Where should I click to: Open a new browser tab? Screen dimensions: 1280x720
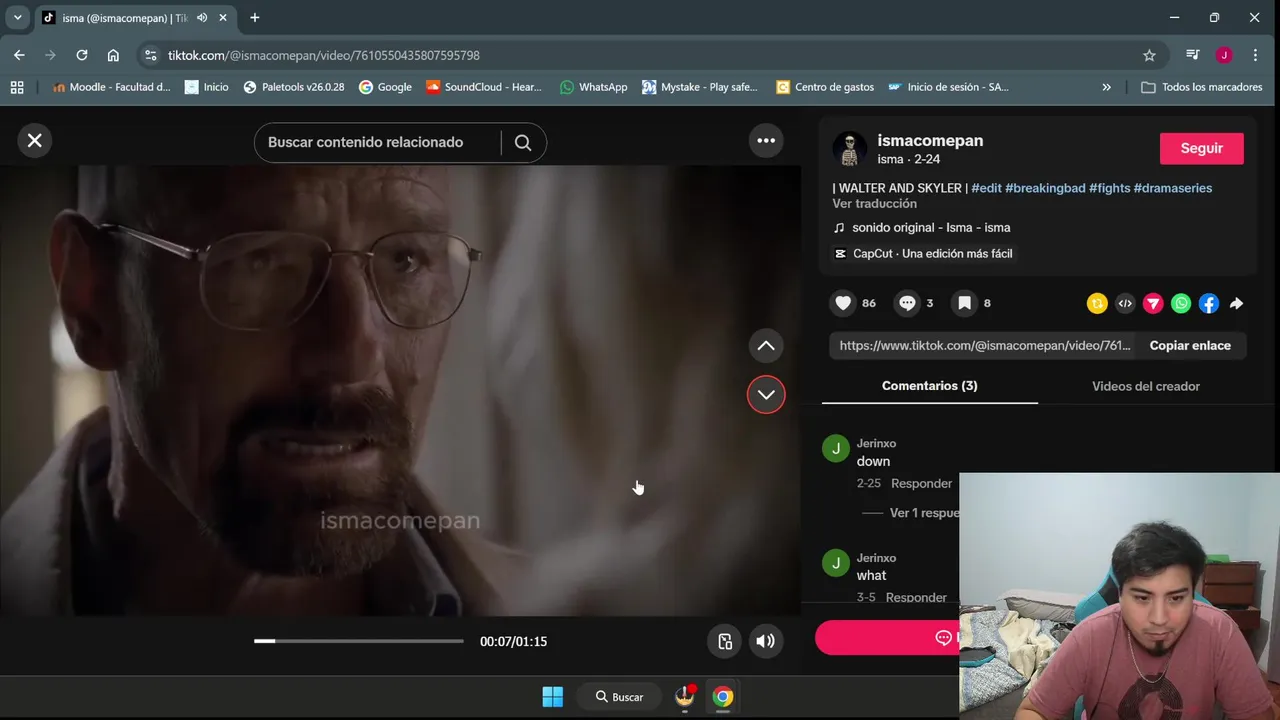point(254,17)
